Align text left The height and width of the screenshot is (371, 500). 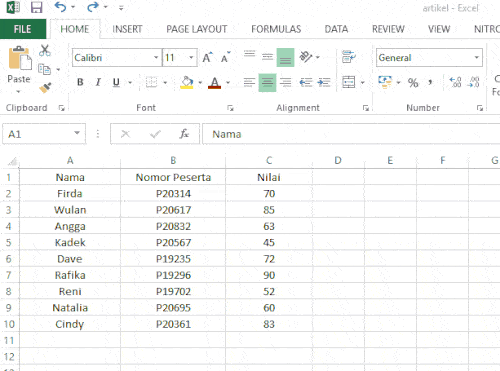pyautogui.click(x=249, y=82)
